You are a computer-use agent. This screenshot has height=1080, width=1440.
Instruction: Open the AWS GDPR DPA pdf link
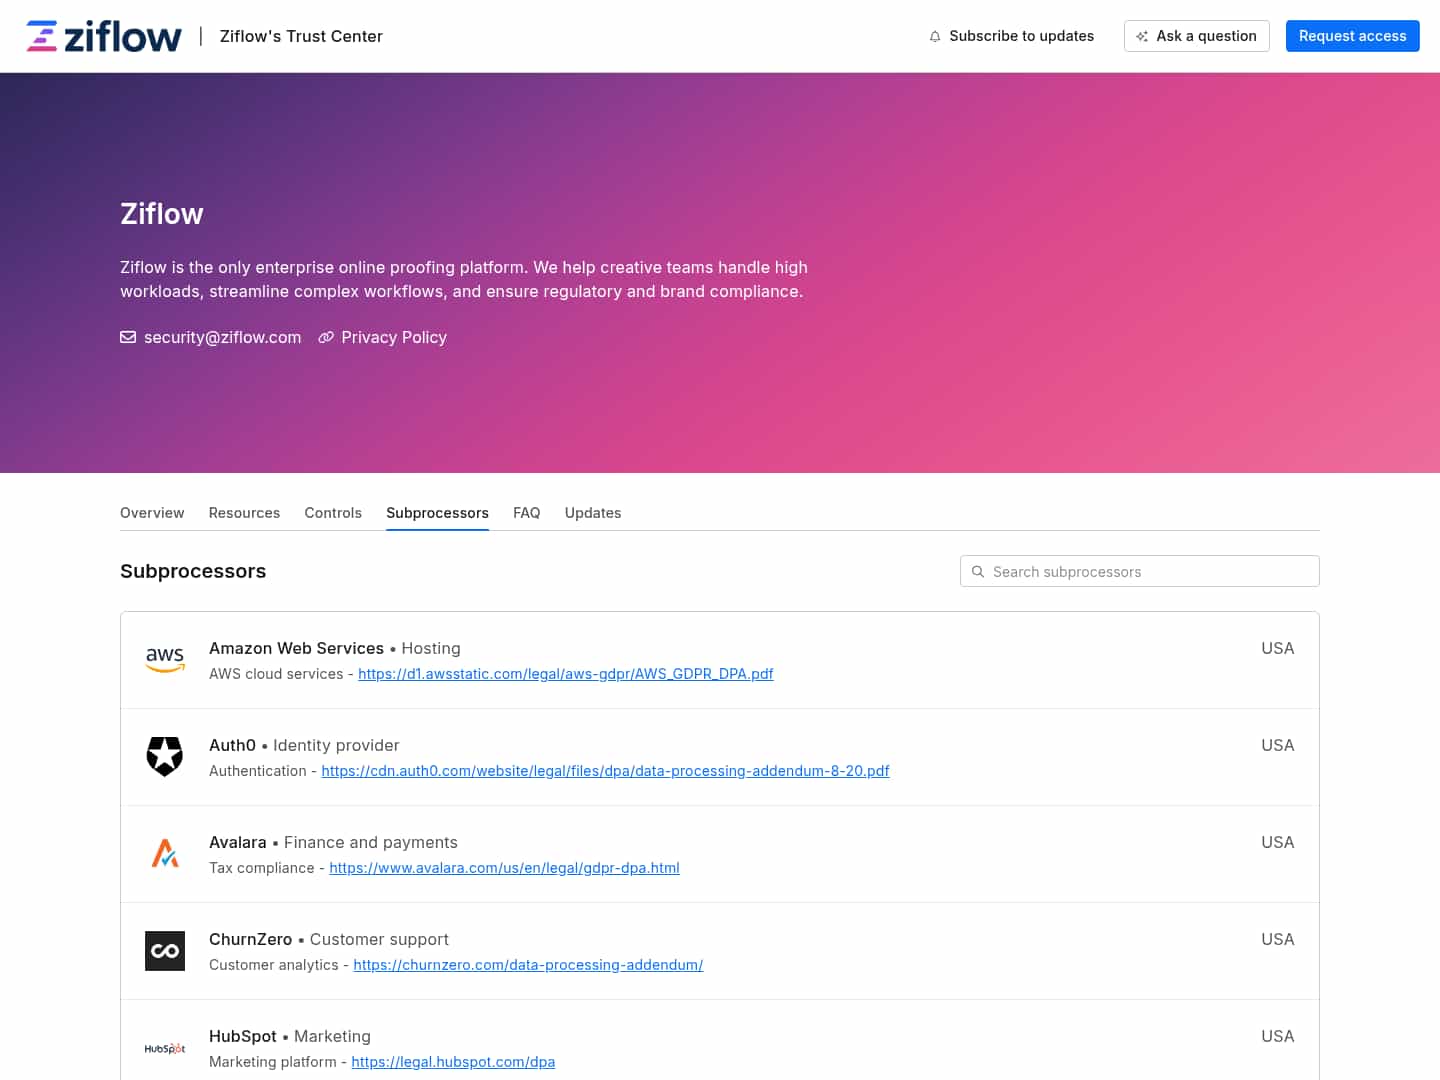pos(566,673)
